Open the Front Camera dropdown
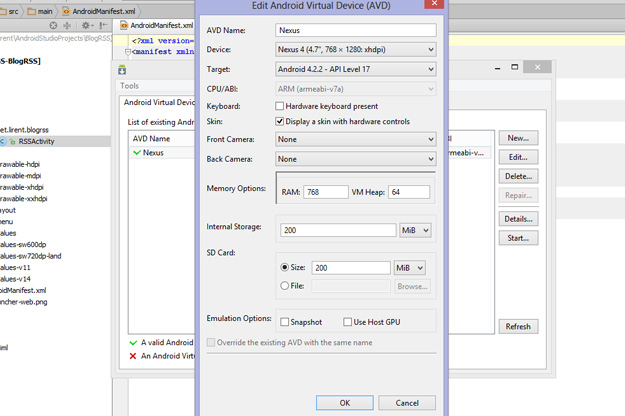 356,139
